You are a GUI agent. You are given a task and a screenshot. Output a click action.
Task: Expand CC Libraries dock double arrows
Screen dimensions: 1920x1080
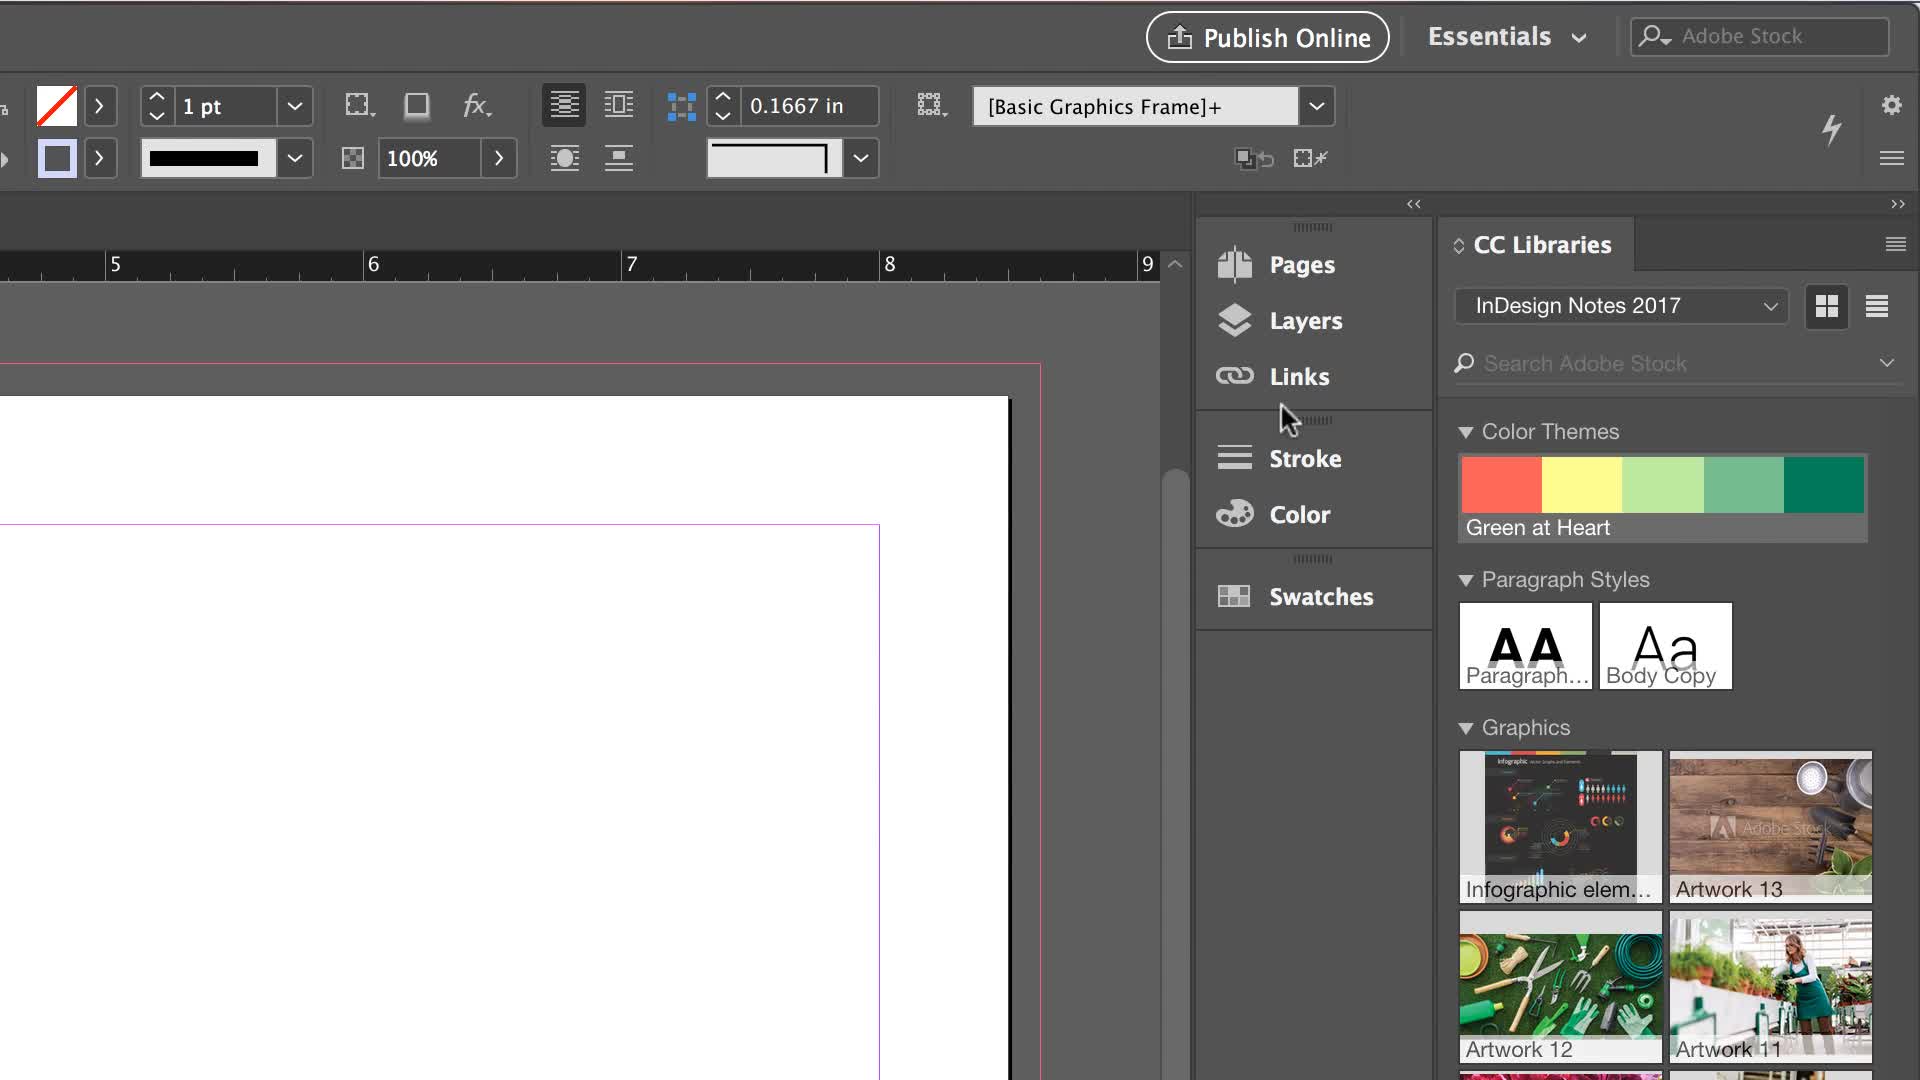[x=1898, y=204]
